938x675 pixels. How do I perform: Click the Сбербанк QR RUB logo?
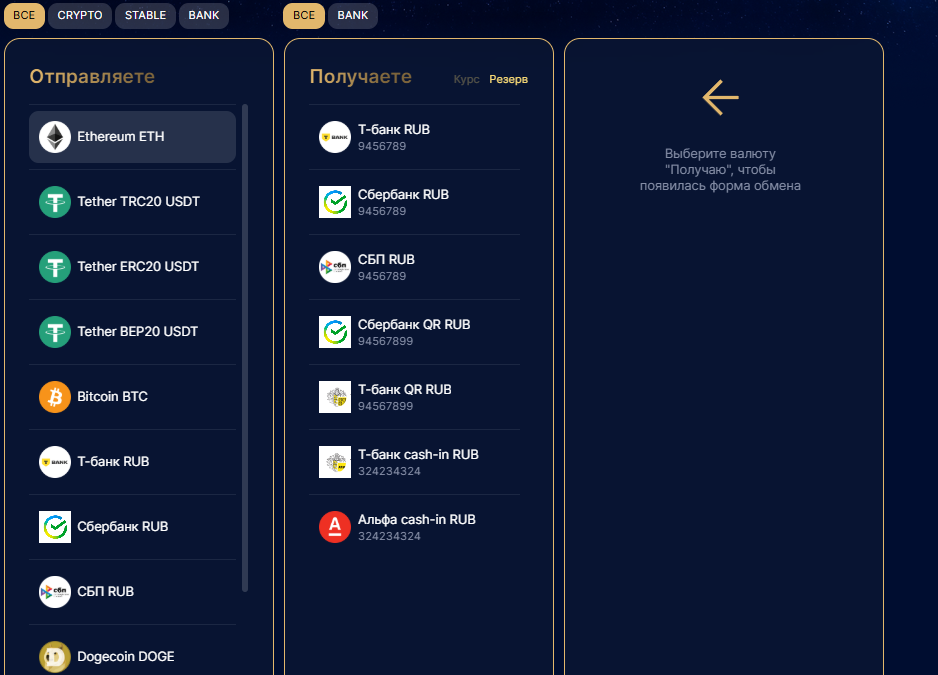(335, 332)
